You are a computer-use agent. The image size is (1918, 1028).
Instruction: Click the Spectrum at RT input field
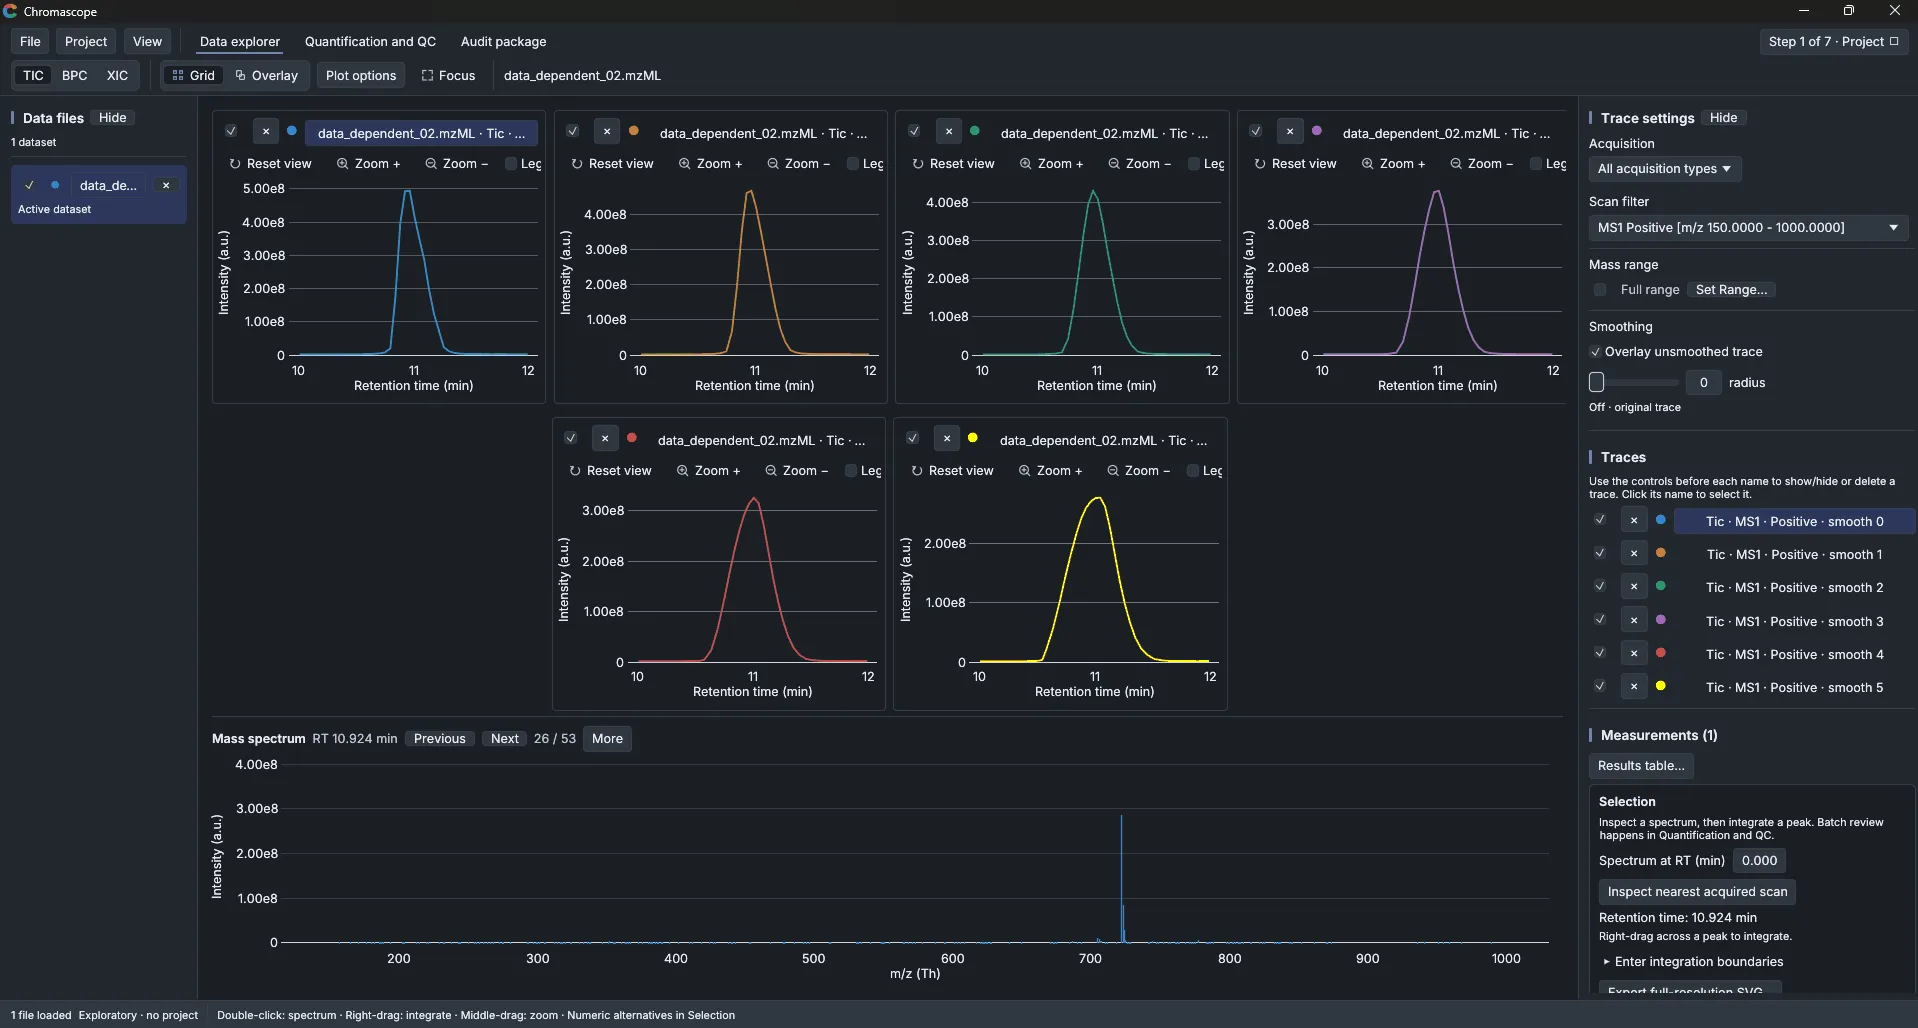[1759, 860]
